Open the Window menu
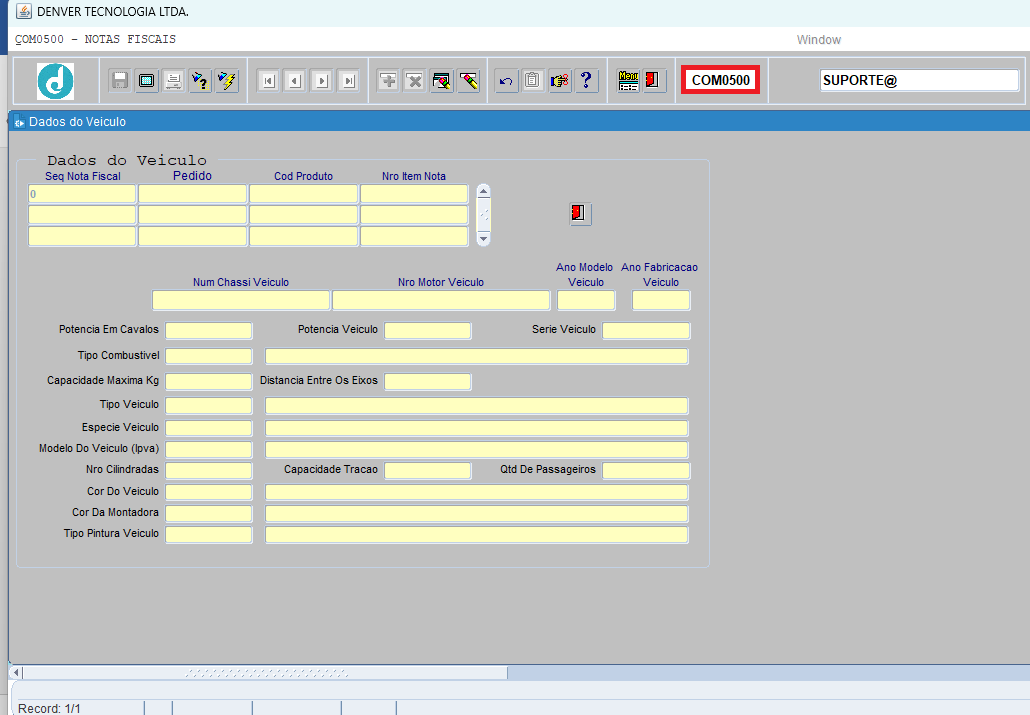This screenshot has height=715, width=1030. tap(818, 40)
